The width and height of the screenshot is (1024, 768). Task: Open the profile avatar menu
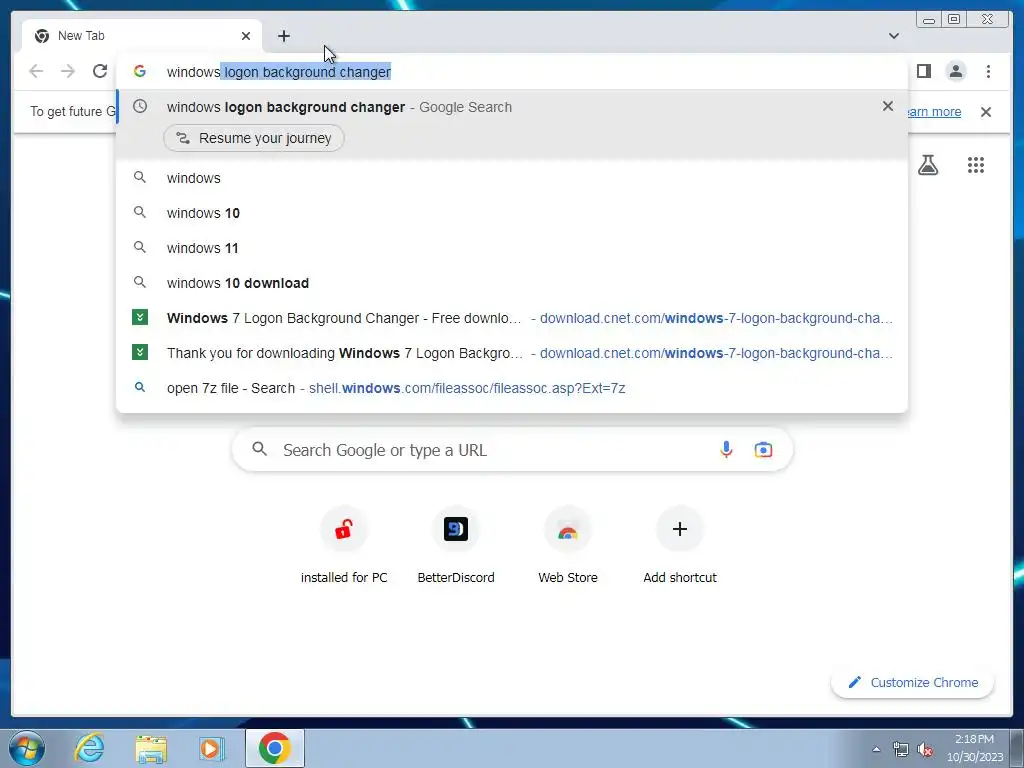coord(955,71)
